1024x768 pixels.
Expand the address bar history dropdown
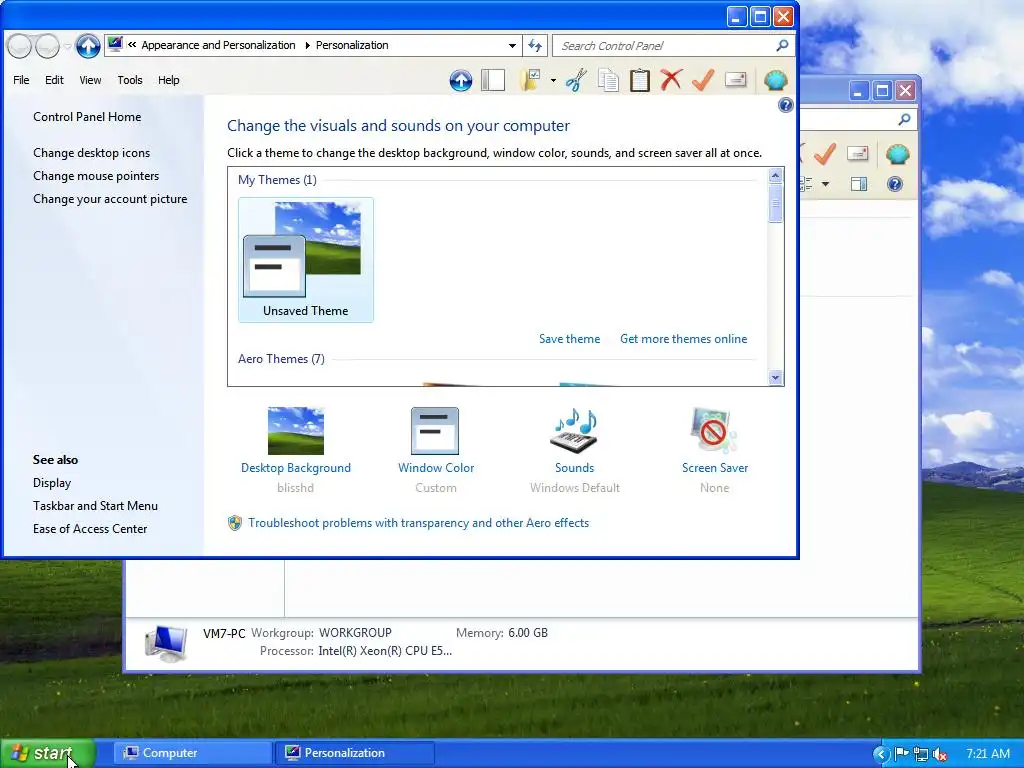pos(512,46)
